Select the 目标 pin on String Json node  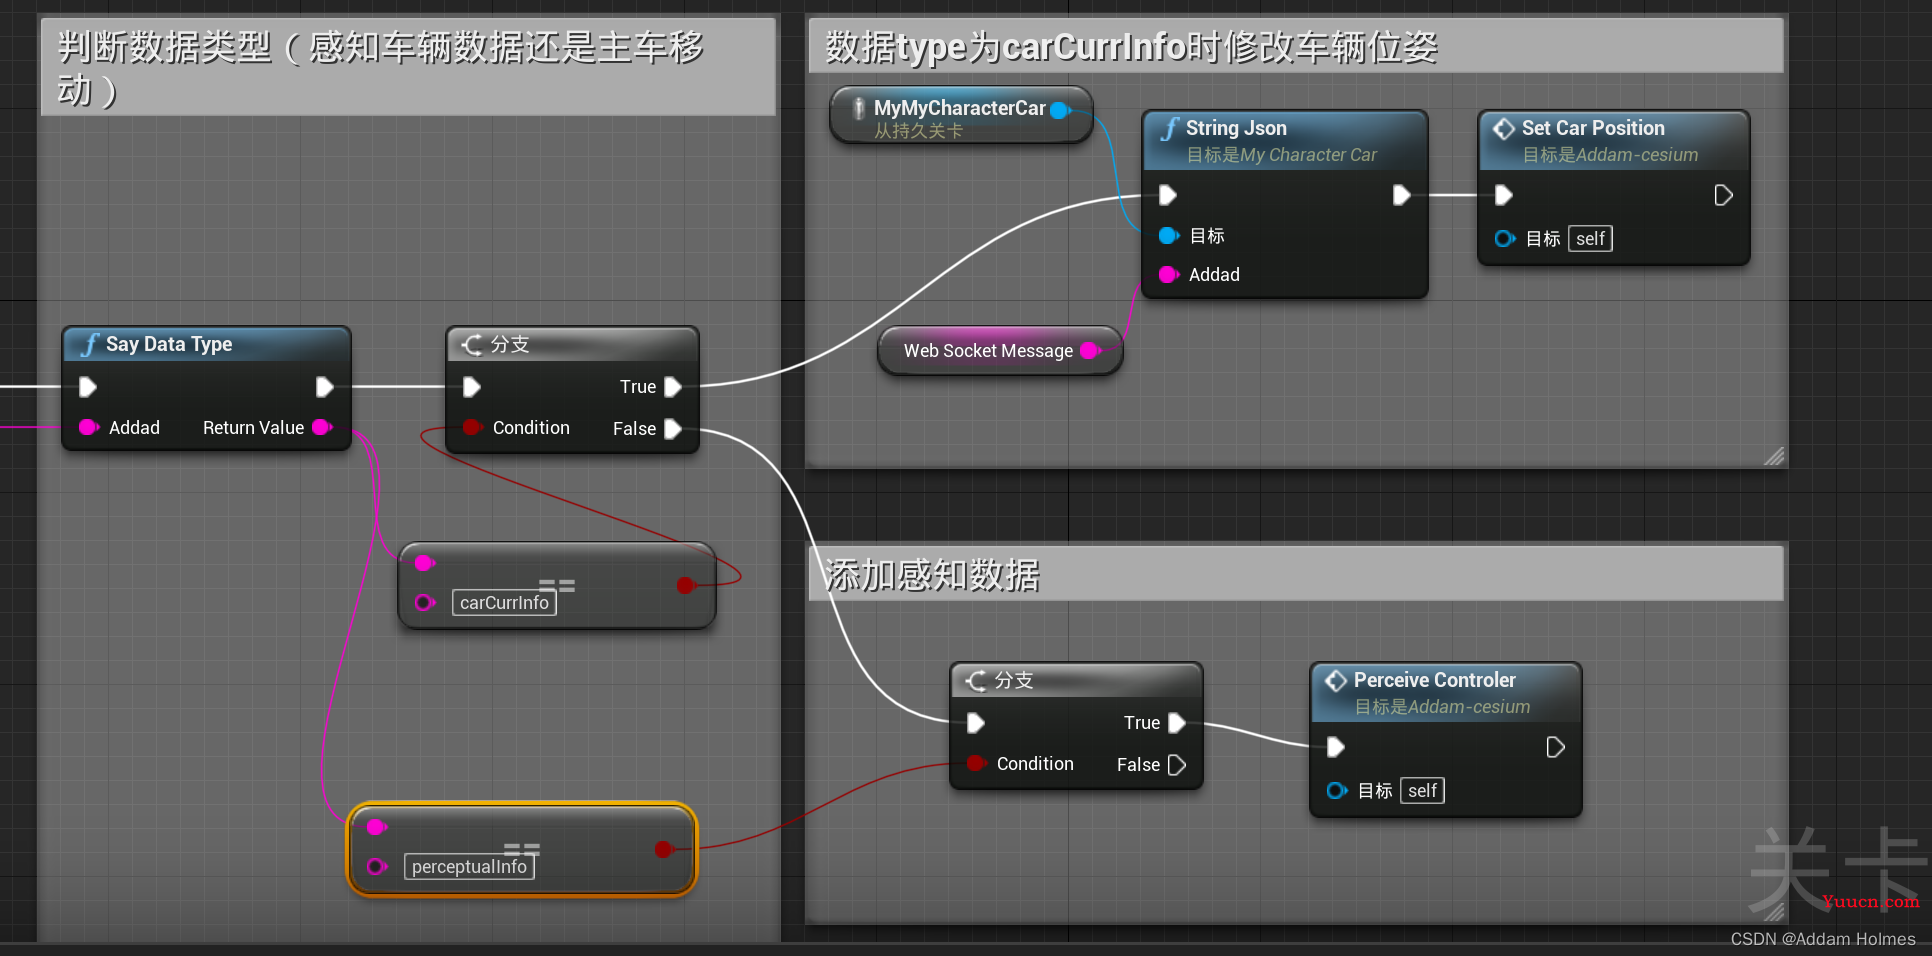coord(1169,236)
